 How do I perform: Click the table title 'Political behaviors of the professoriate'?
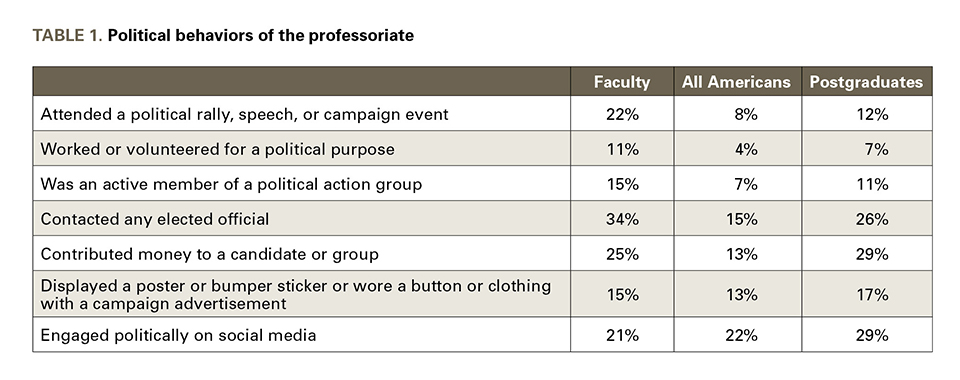[x=260, y=35]
